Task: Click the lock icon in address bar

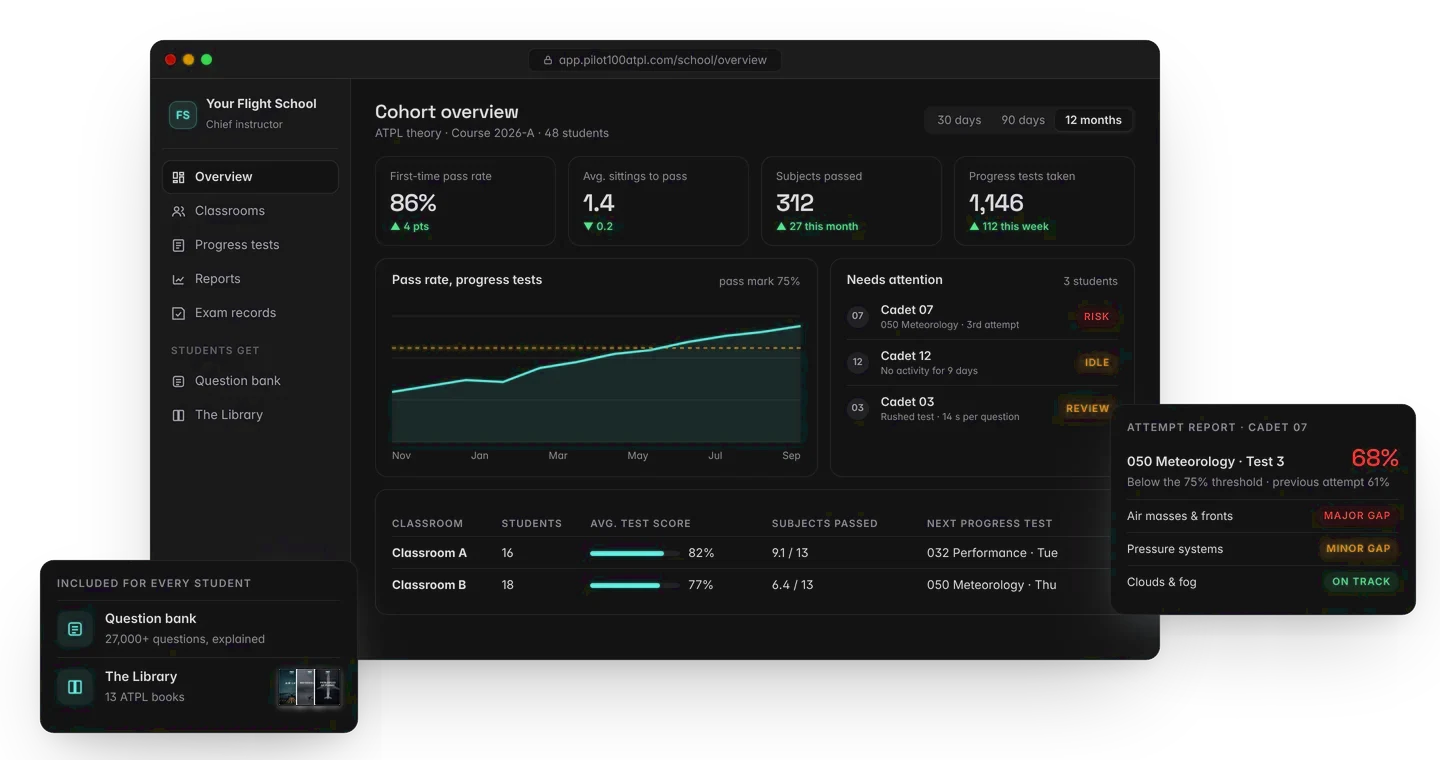Action: [547, 60]
